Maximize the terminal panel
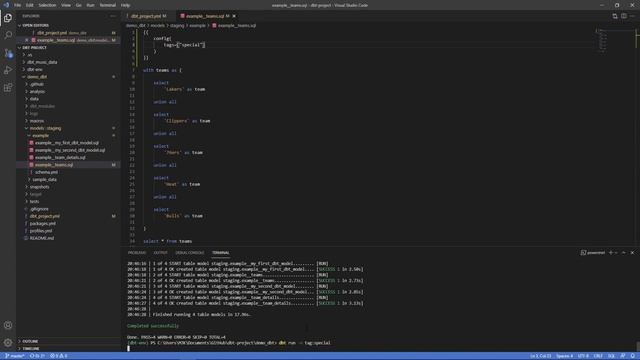This screenshot has width=640, height=360. 624,253
